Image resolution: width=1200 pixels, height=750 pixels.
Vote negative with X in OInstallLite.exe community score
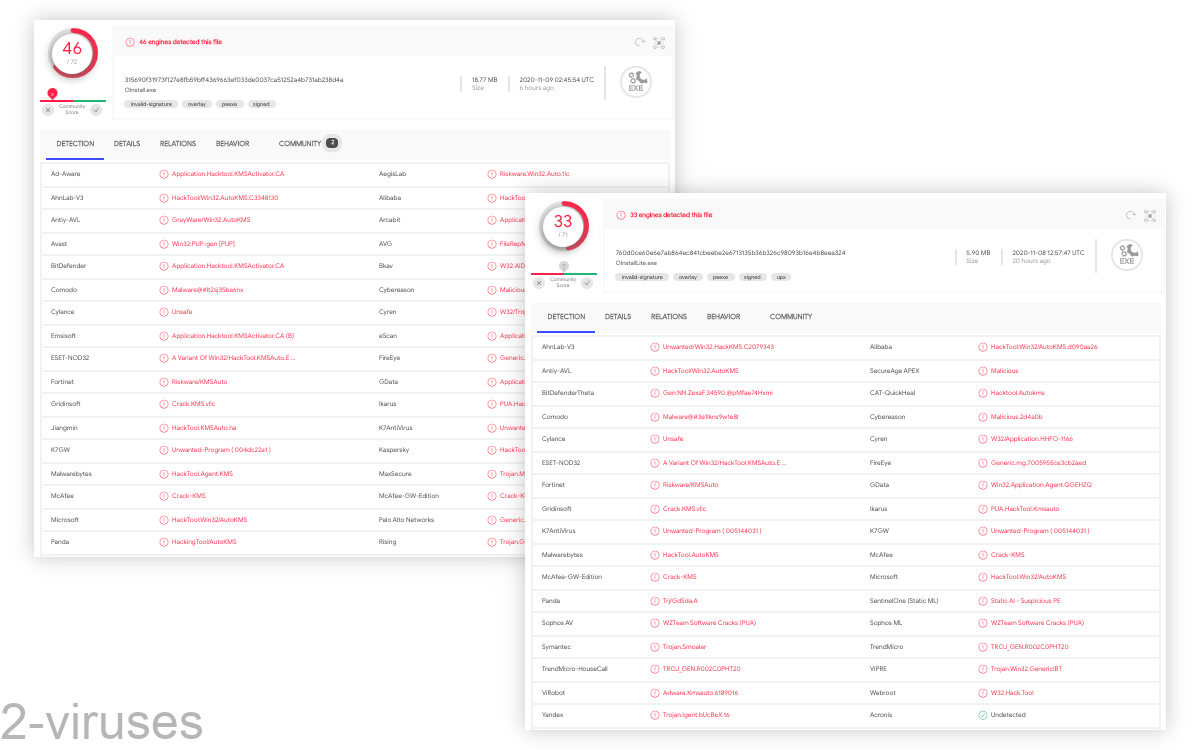539,282
